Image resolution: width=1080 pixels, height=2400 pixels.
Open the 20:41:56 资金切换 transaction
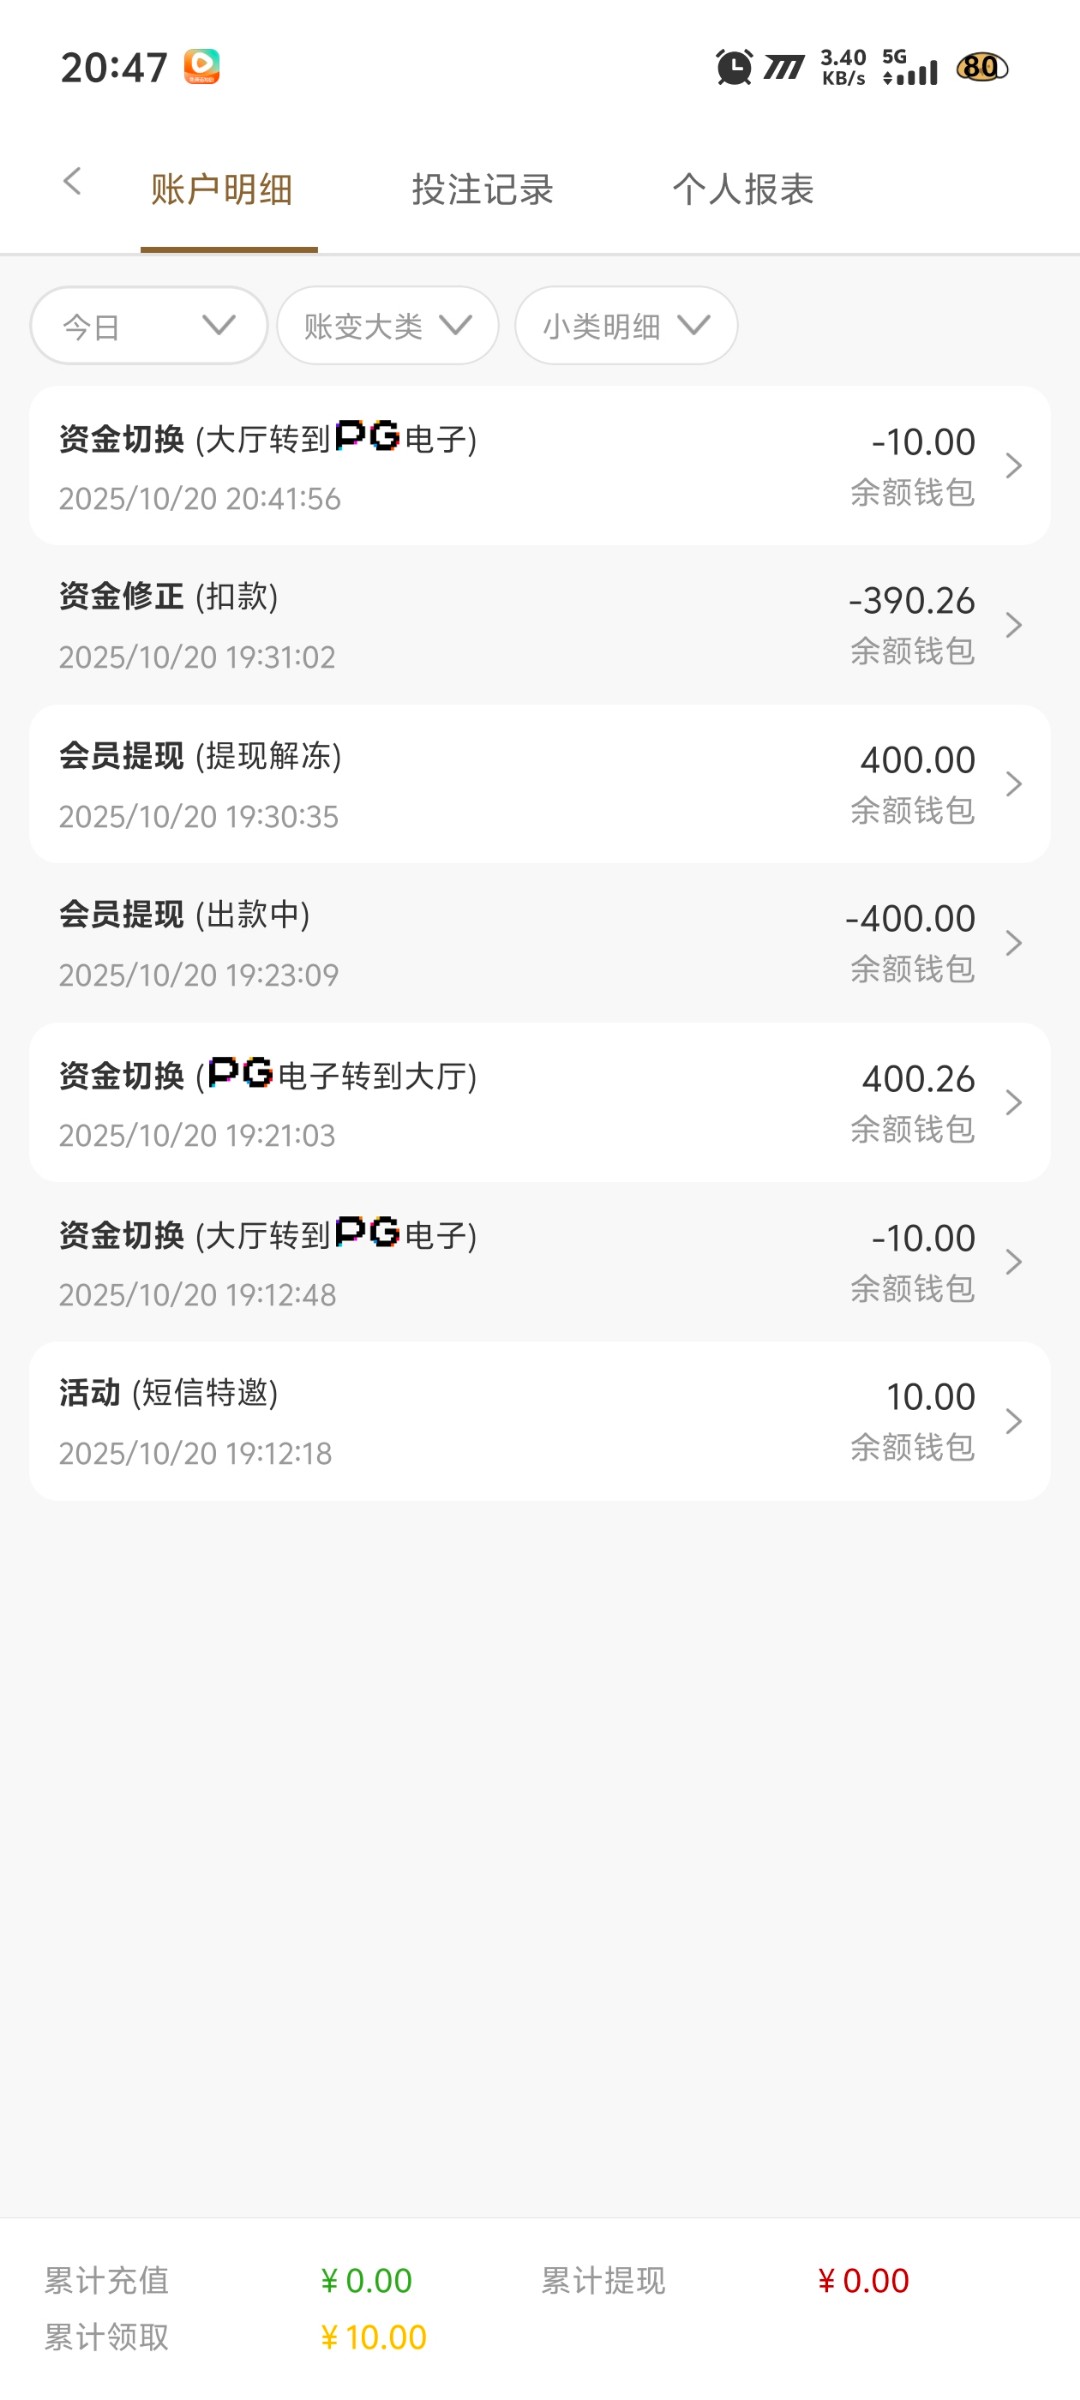(540, 466)
